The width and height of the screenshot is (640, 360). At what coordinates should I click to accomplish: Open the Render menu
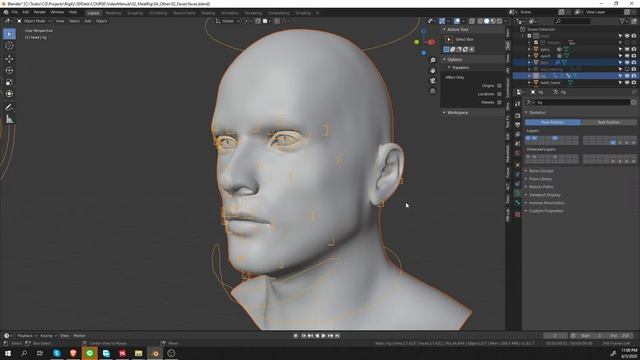pos(40,12)
